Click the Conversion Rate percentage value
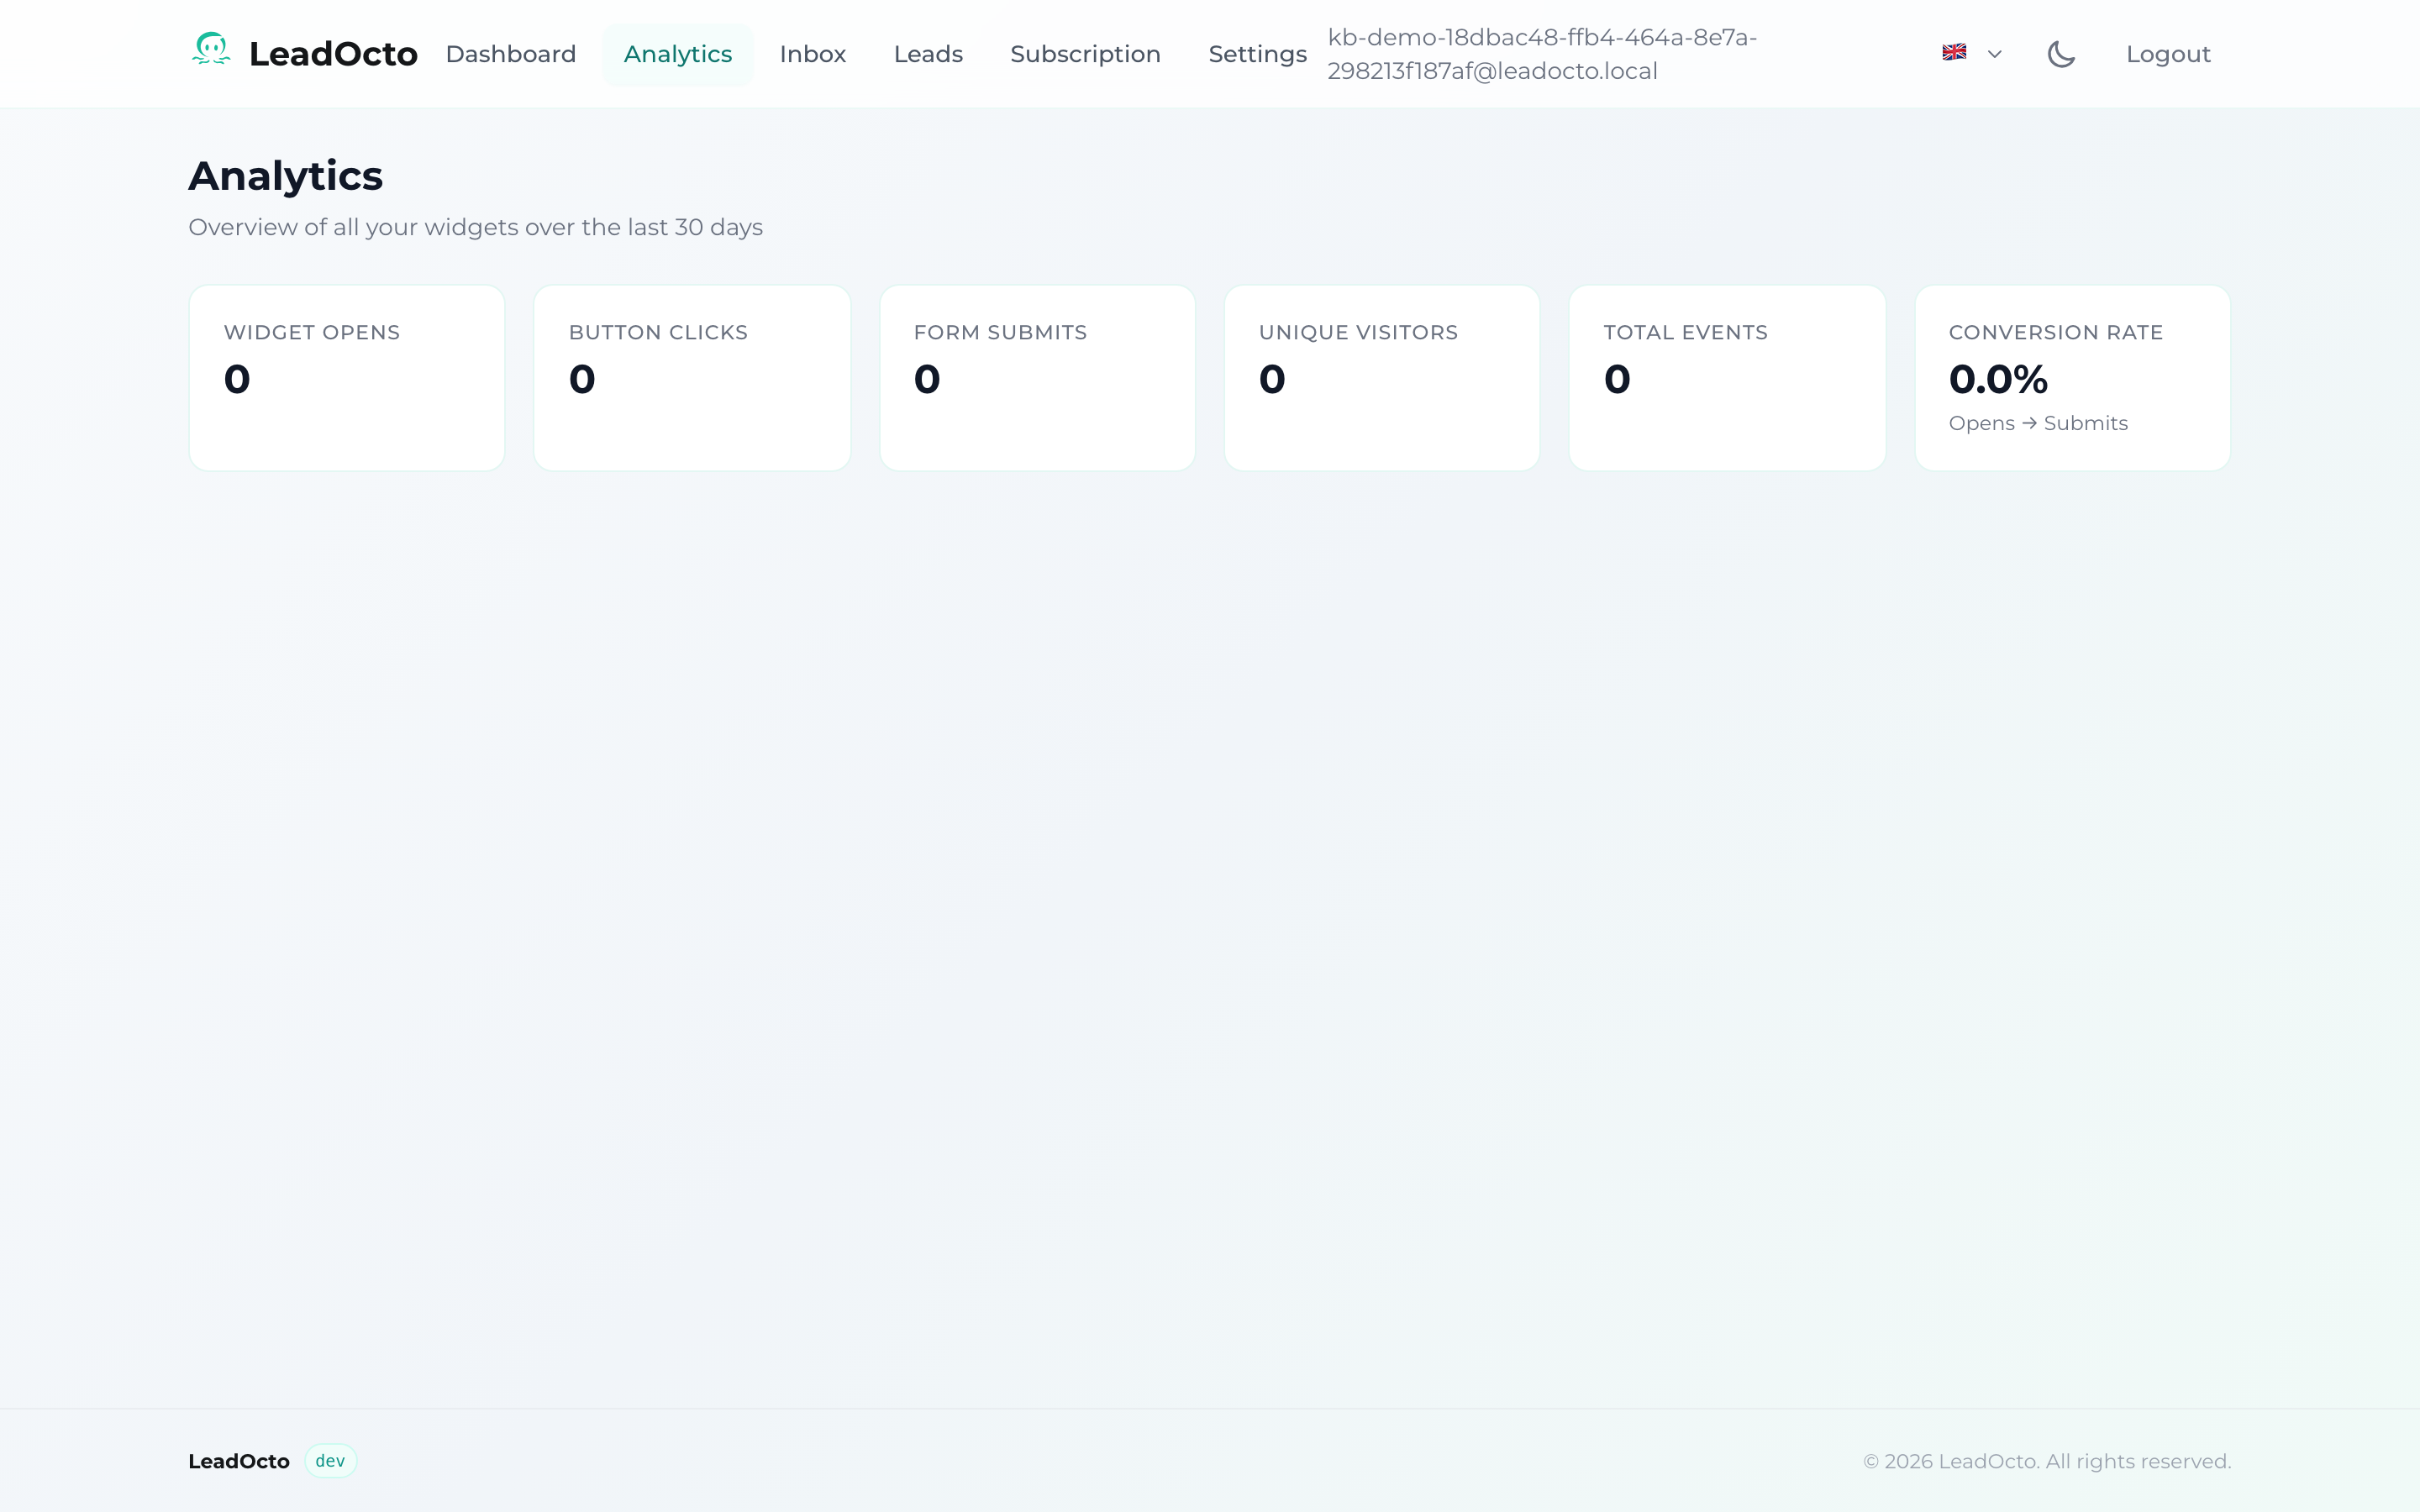This screenshot has width=2420, height=1512. 1998,378
